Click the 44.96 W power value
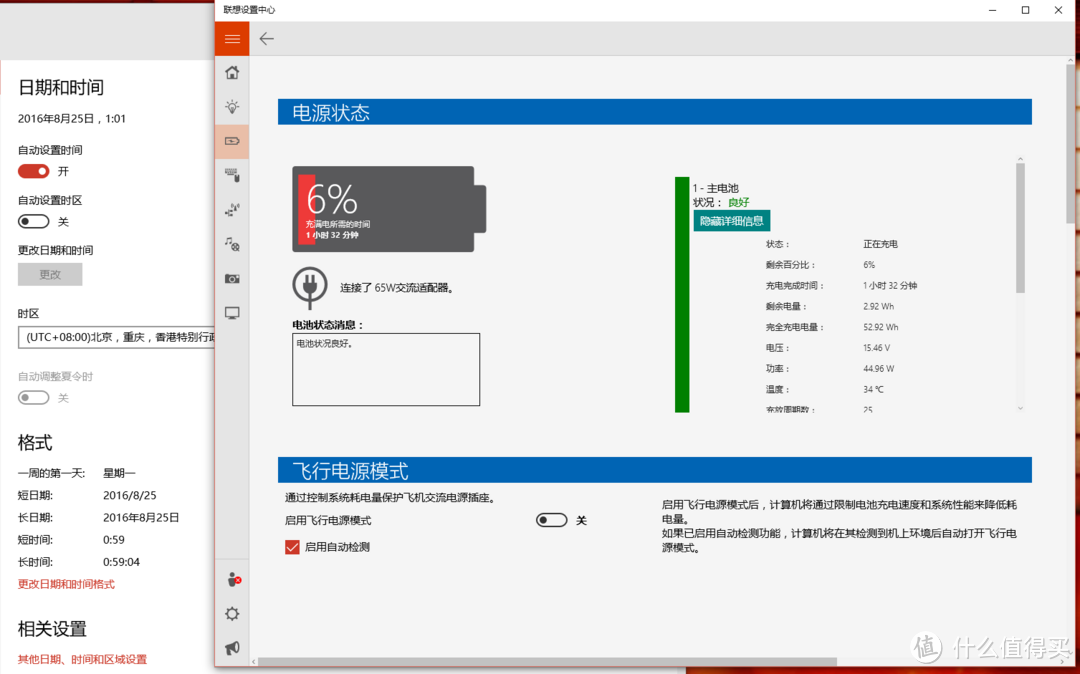 (x=878, y=368)
